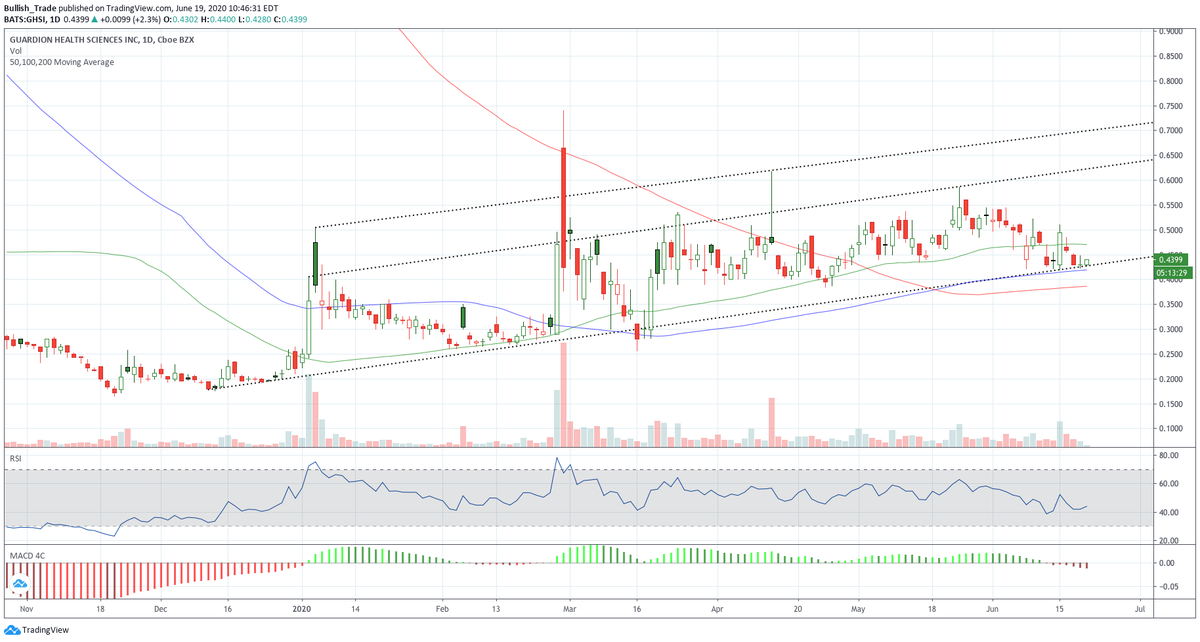This screenshot has height=642, width=1200.
Task: Click the 0.2000 price axis label
Action: [x=1169, y=379]
